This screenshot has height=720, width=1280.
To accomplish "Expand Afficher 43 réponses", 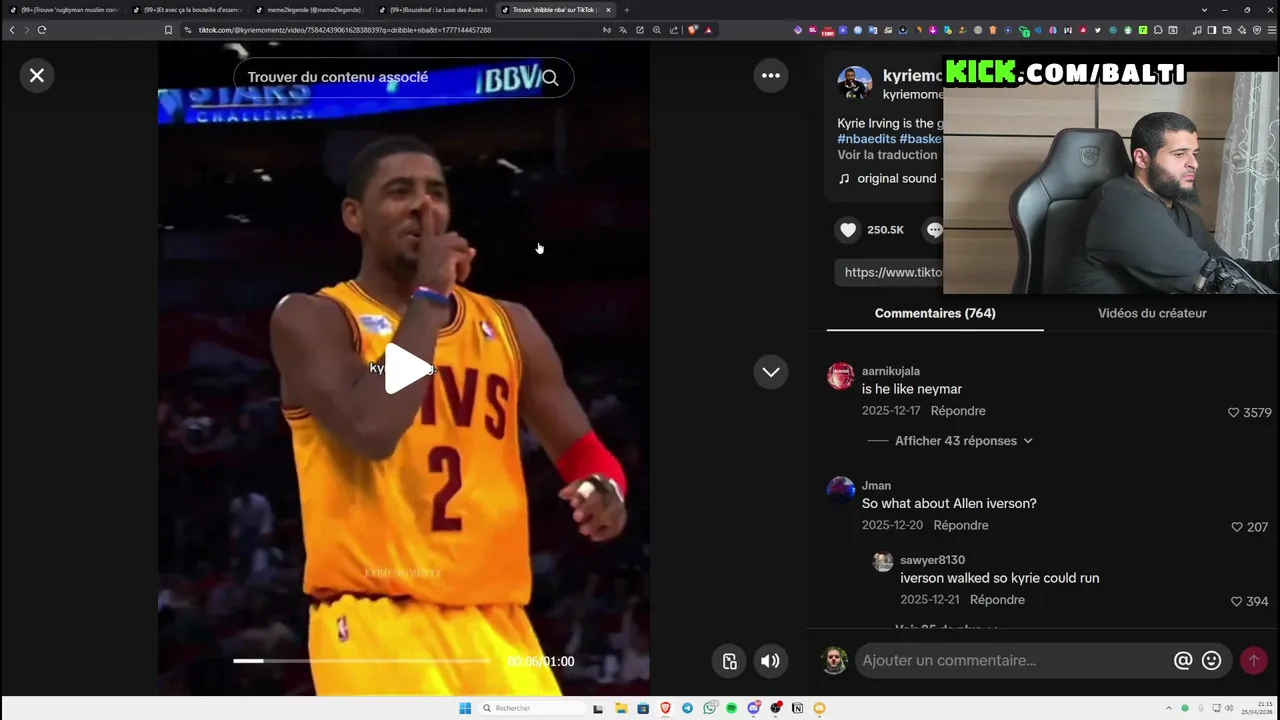I will coord(963,441).
